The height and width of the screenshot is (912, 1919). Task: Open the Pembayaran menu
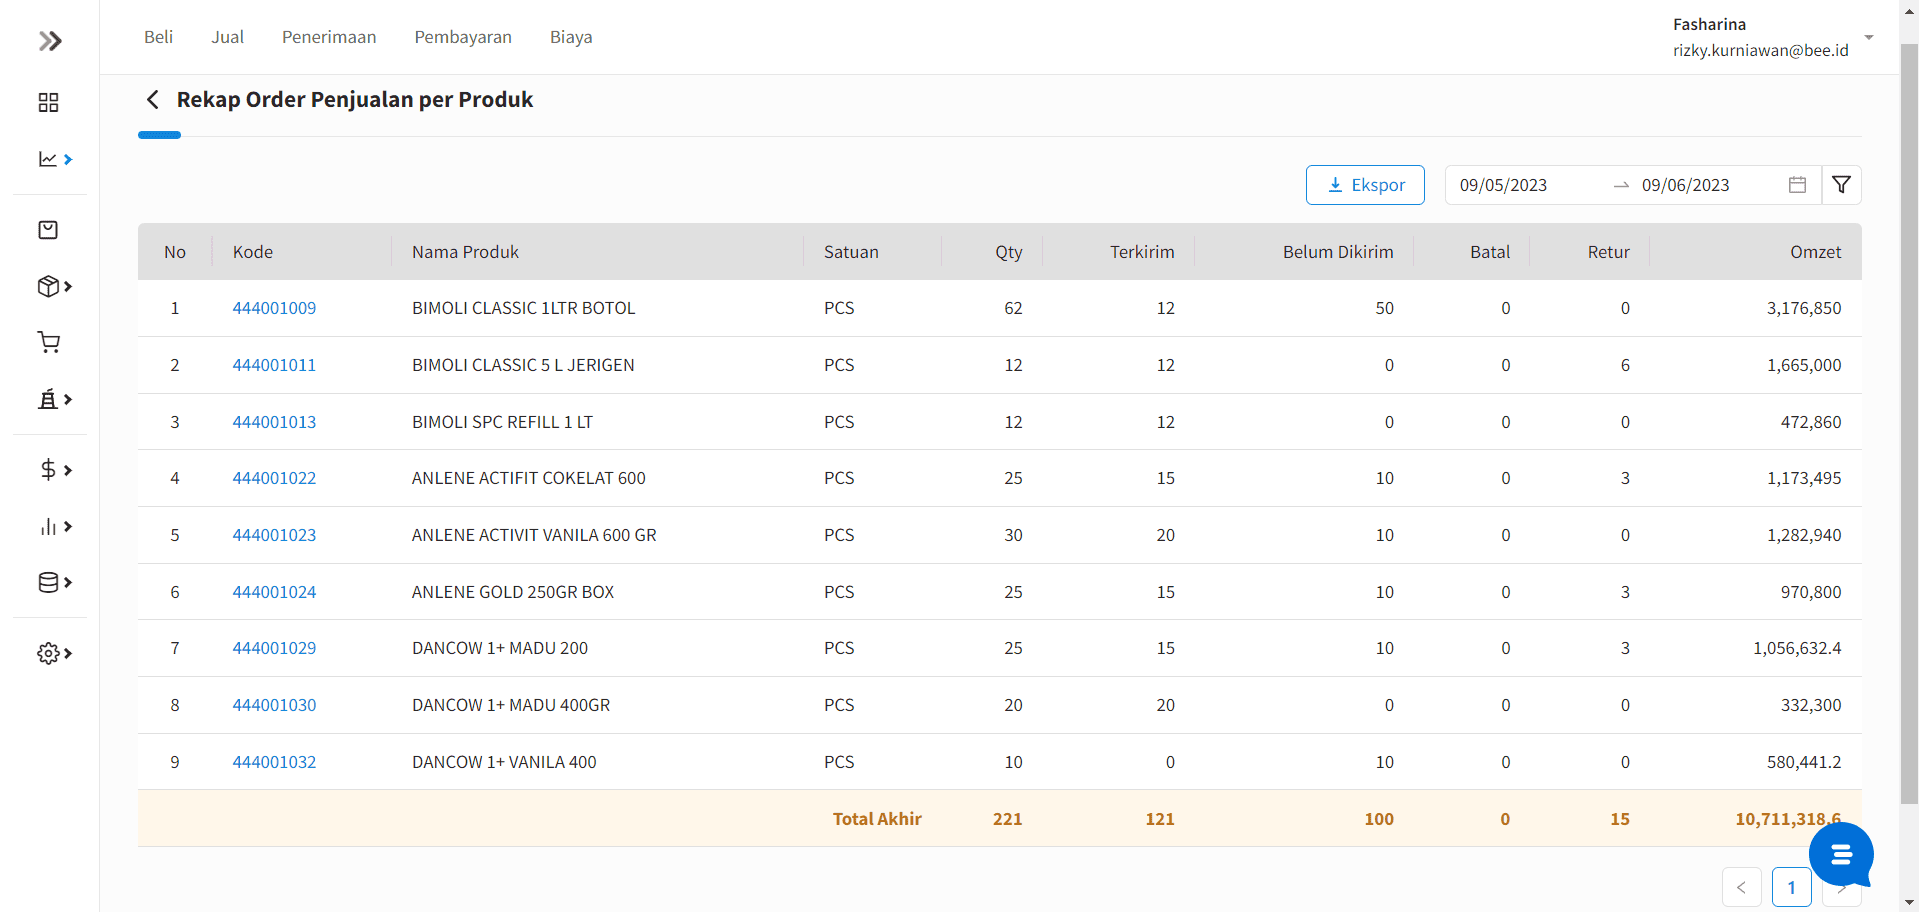tap(463, 37)
